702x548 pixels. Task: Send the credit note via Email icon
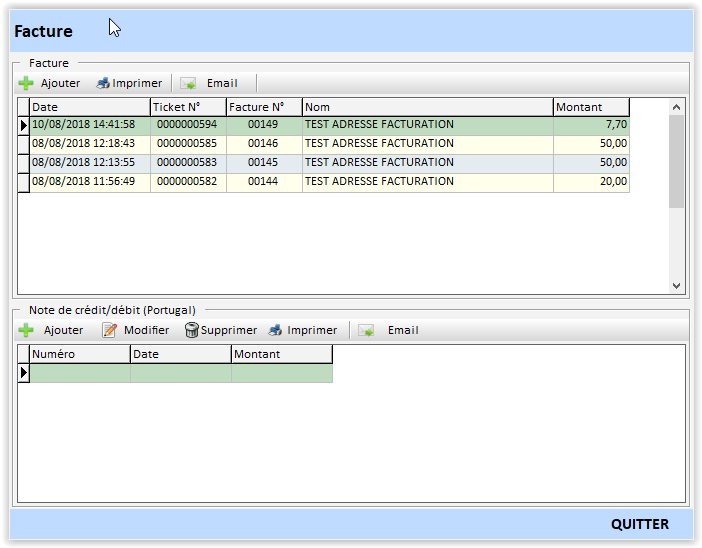click(366, 330)
